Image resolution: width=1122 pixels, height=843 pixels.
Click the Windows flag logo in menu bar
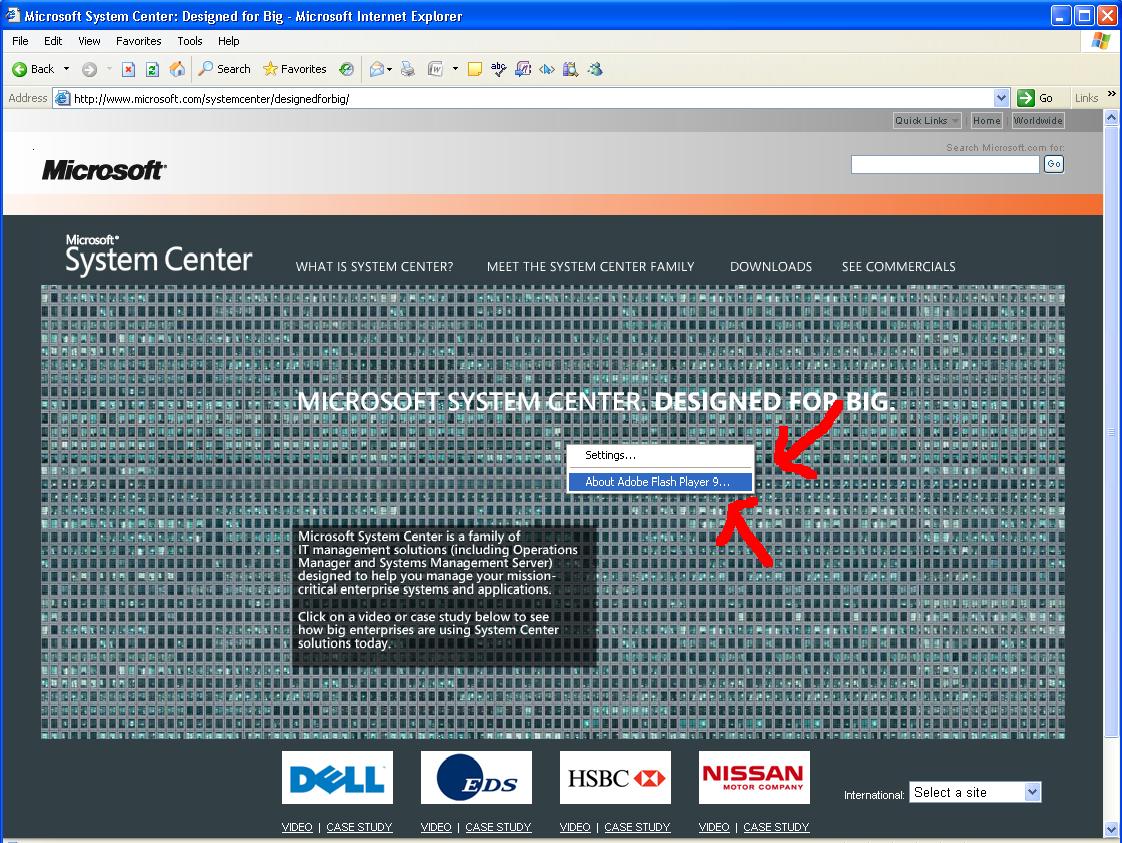pyautogui.click(x=1101, y=41)
